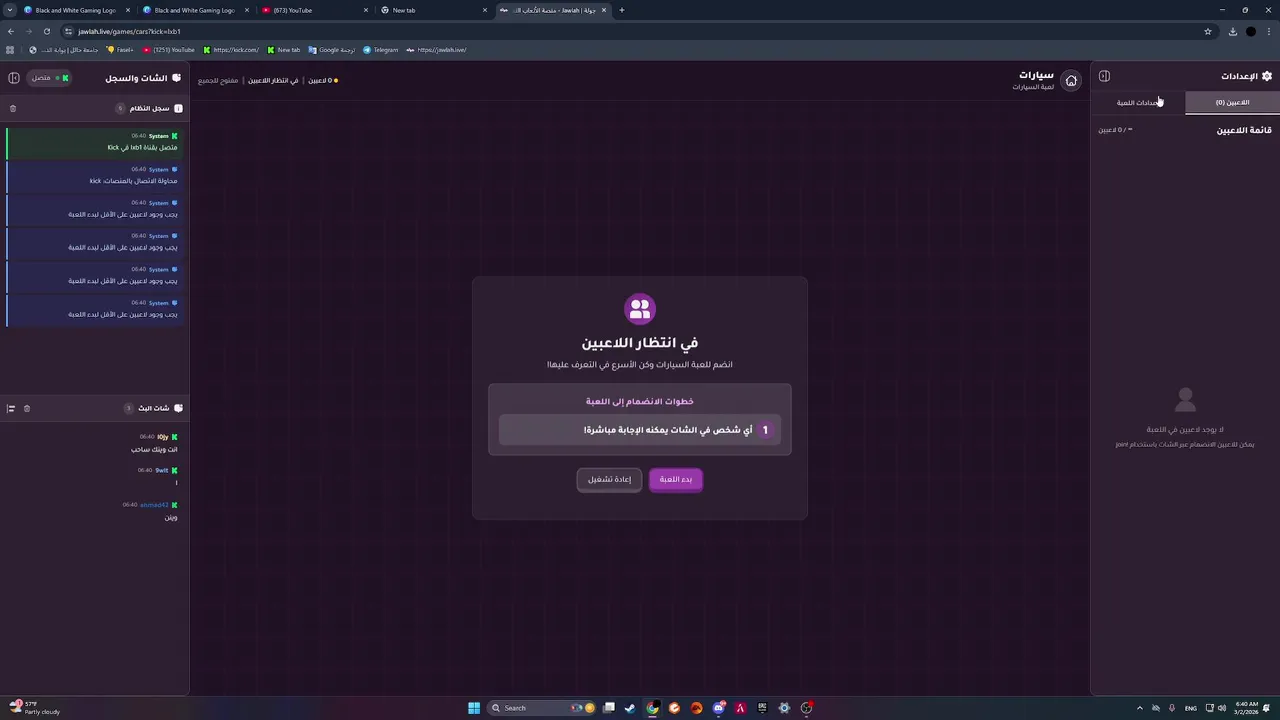Open the Chrome apps grid in bookmarks bar

pyautogui.click(x=10, y=50)
